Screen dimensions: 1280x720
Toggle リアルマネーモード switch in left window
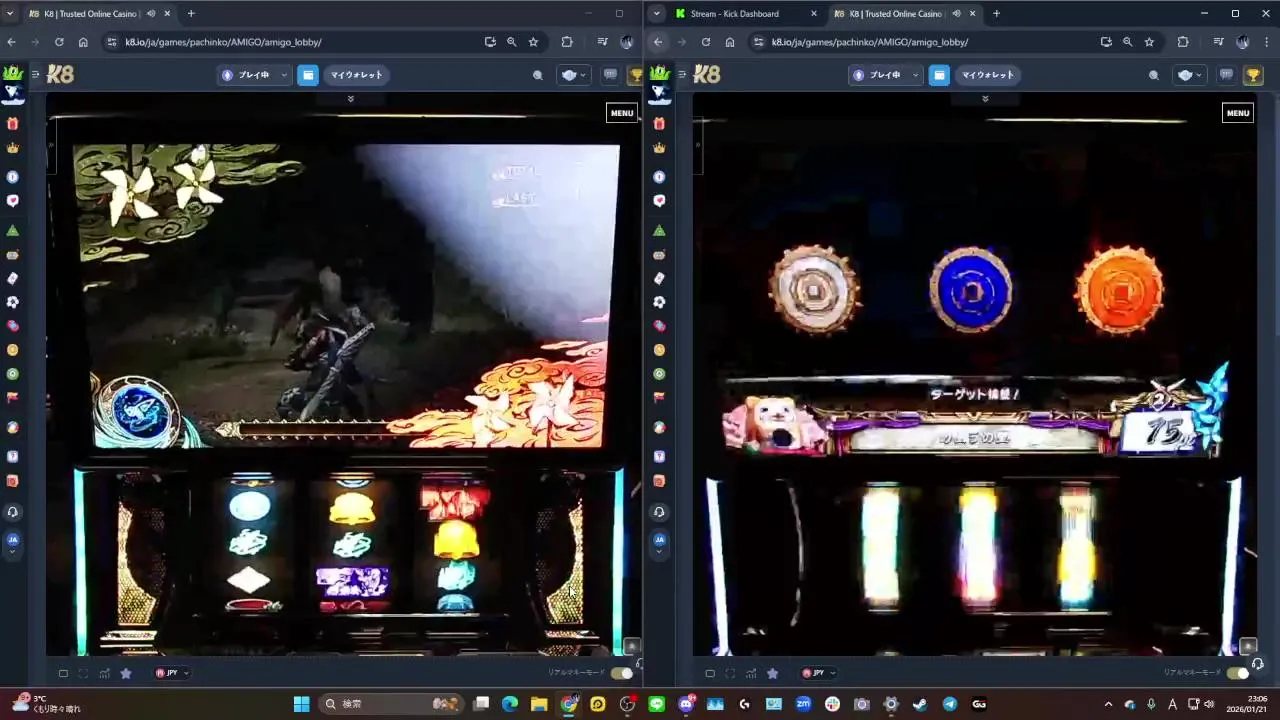point(622,673)
